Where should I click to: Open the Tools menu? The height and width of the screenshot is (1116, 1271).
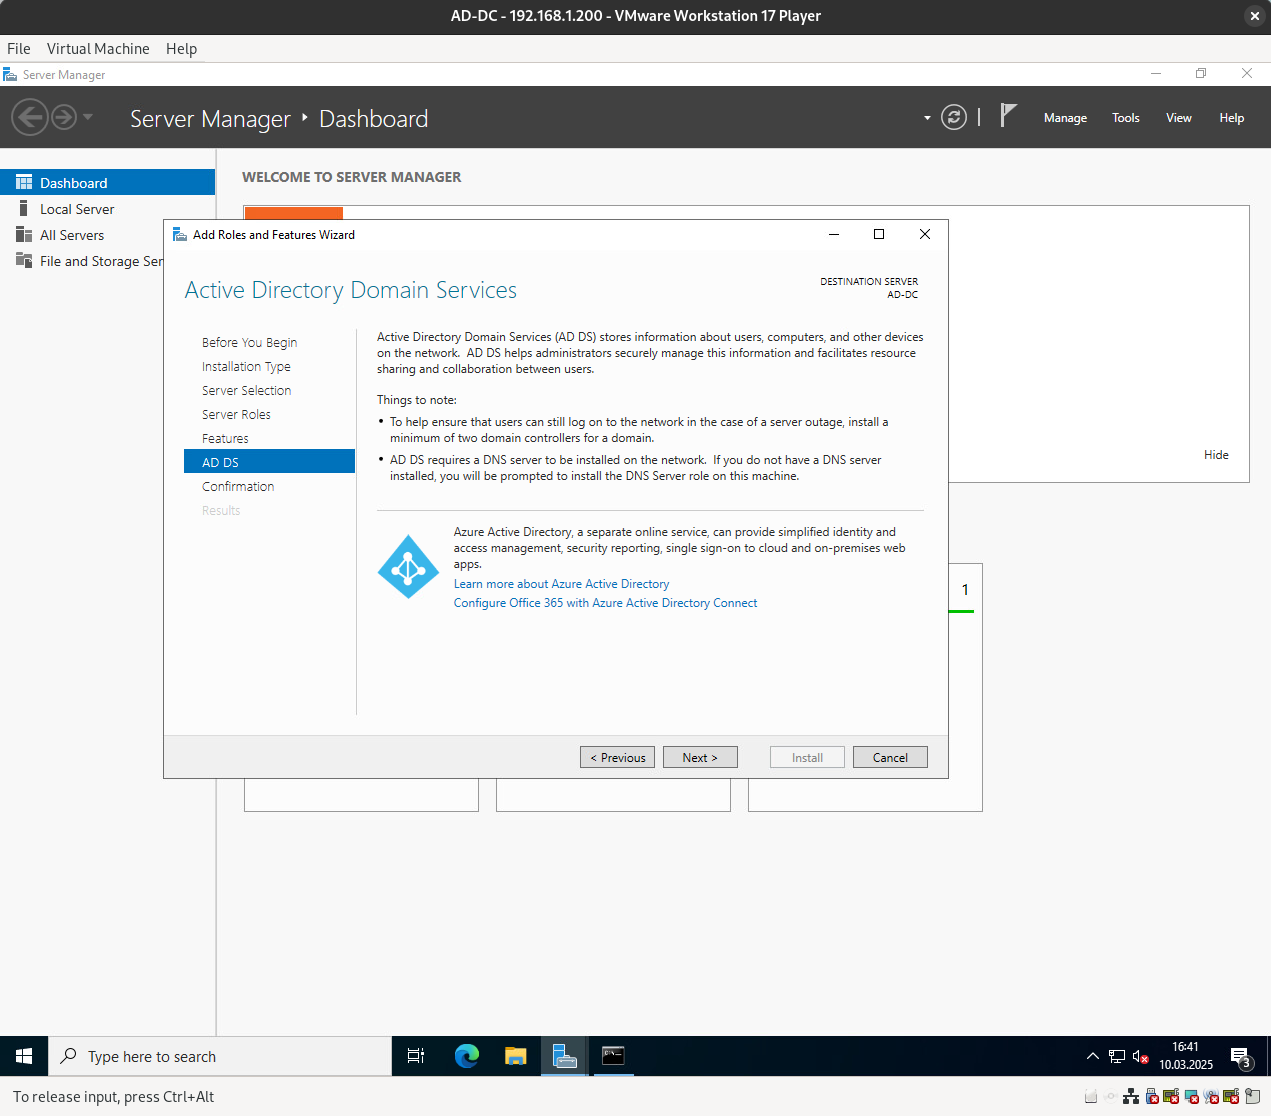[x=1125, y=118]
